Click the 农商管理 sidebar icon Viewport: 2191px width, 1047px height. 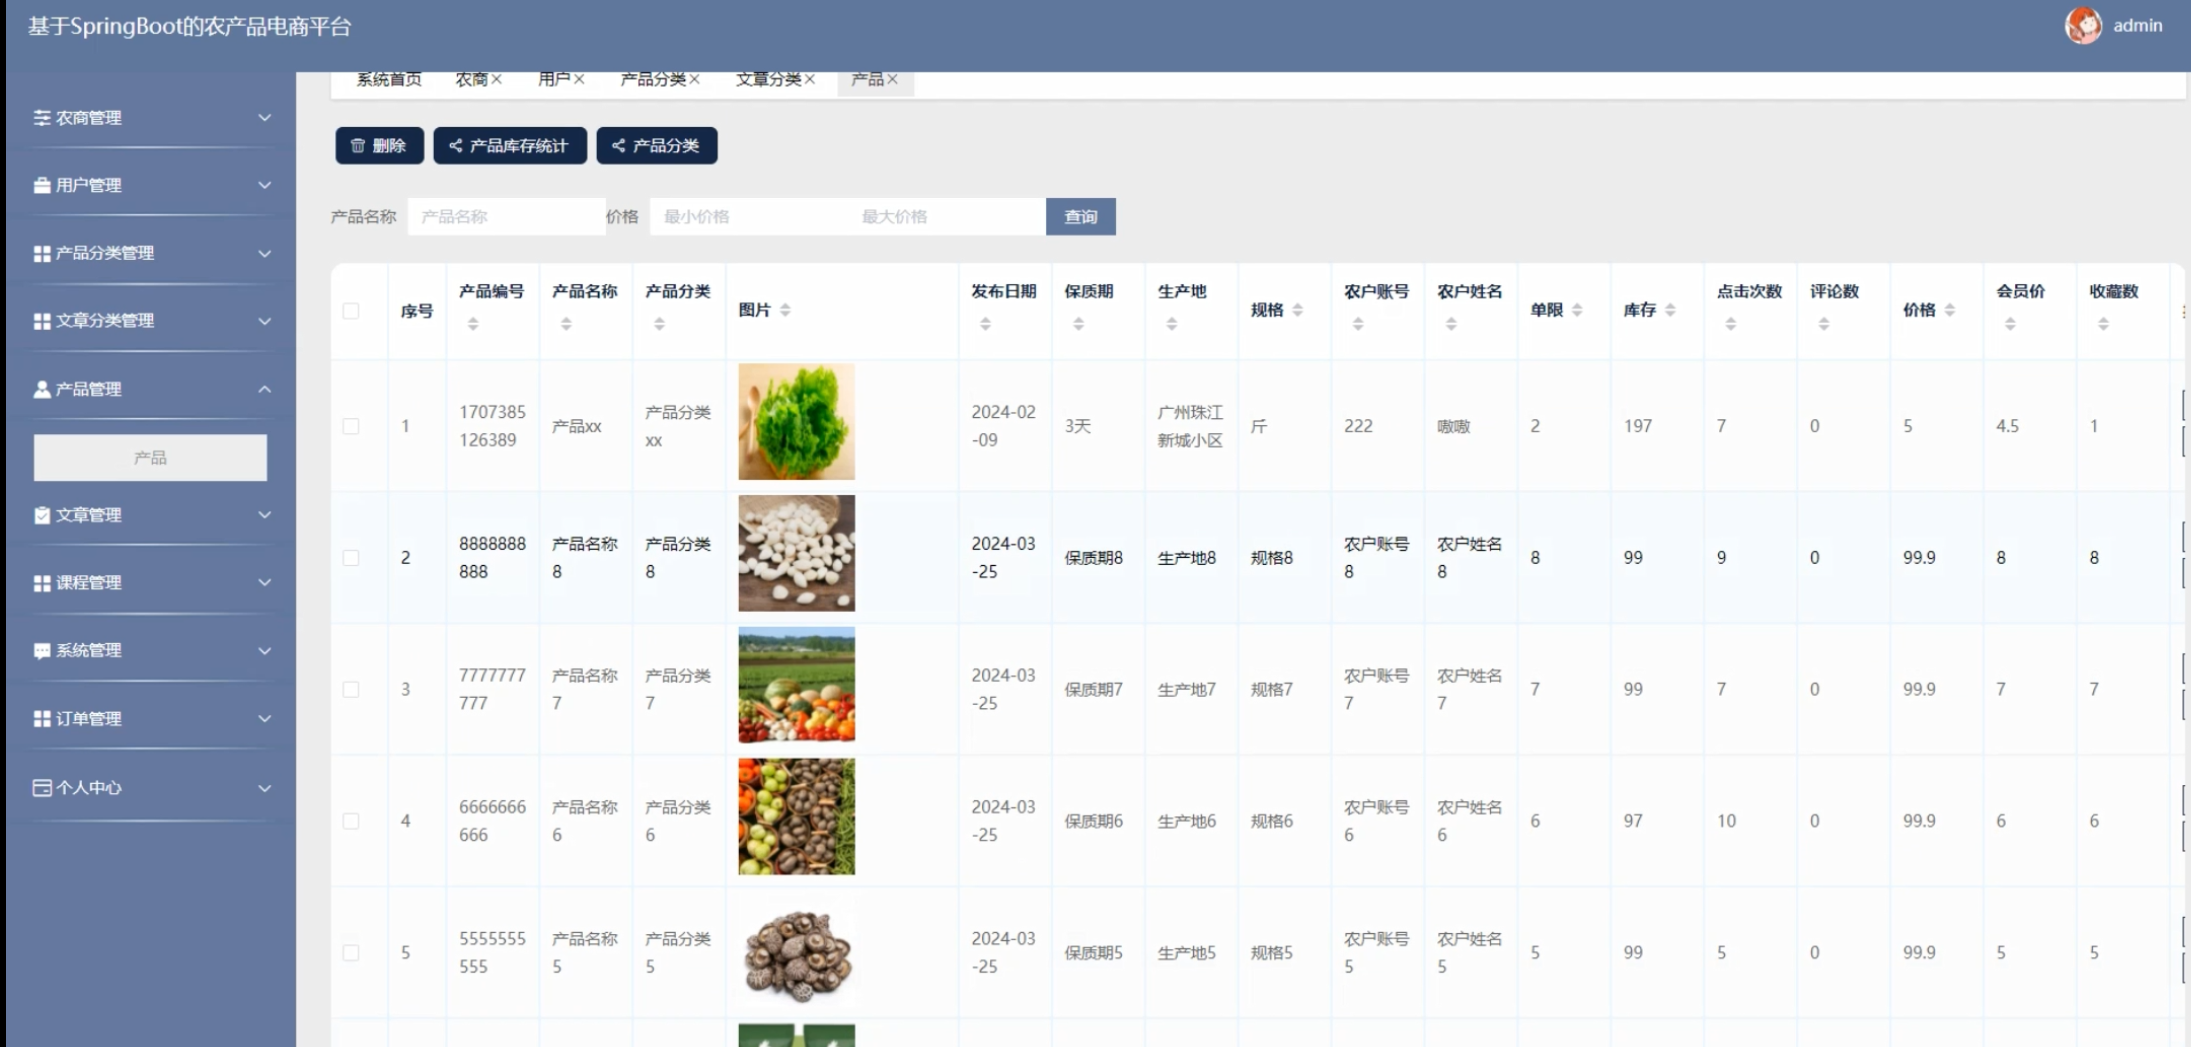[42, 118]
